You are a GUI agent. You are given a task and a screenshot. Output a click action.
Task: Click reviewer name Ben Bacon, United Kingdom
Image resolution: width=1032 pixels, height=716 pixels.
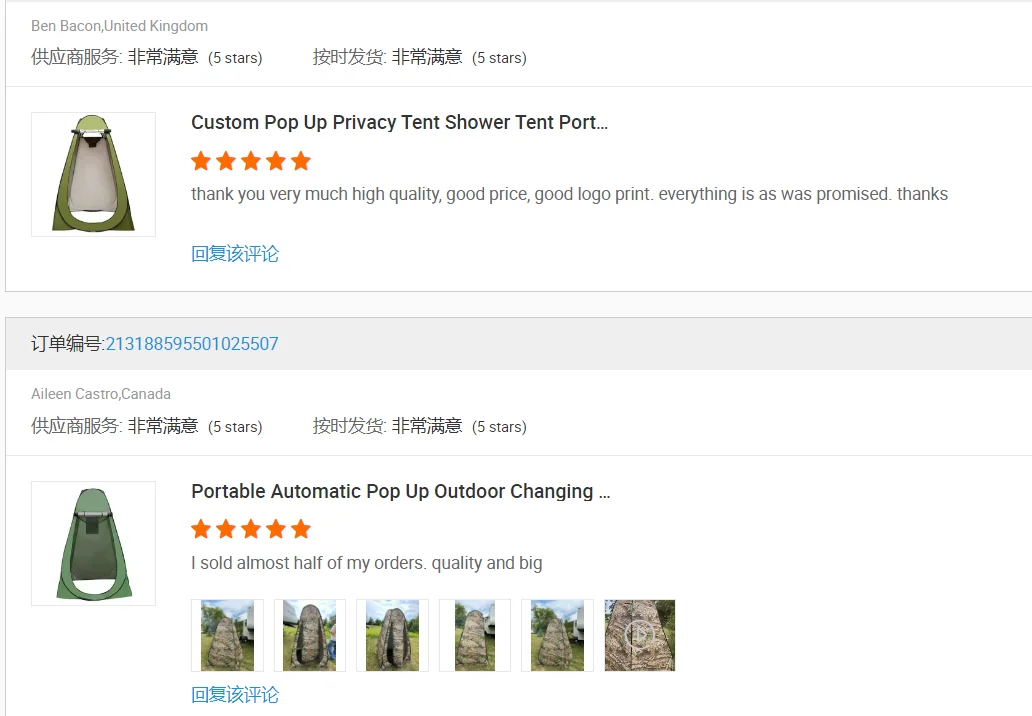(119, 26)
